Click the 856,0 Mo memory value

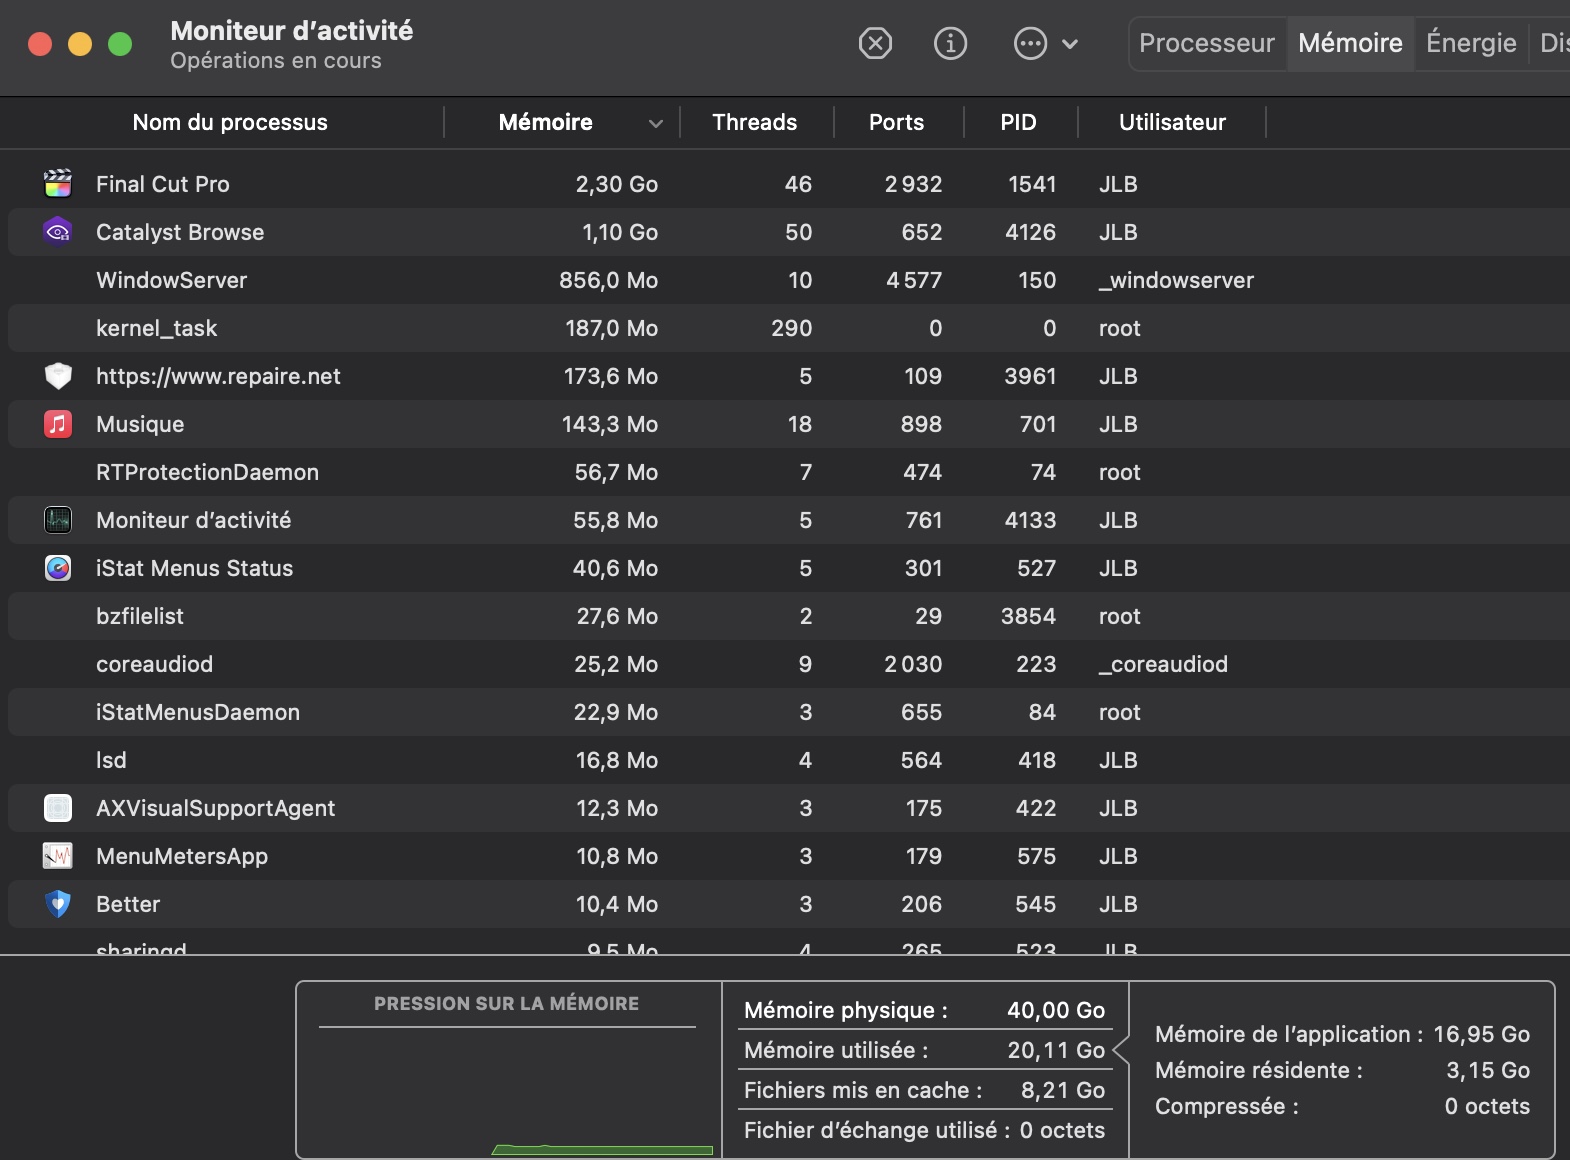pos(608,280)
